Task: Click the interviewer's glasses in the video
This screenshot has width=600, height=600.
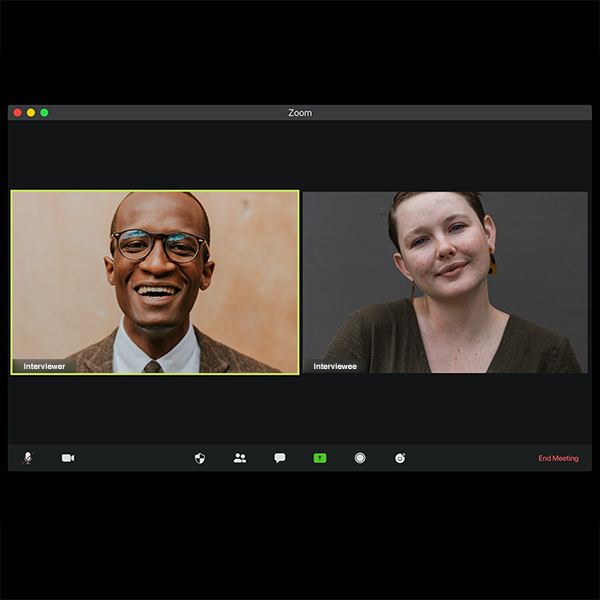Action: coord(158,245)
